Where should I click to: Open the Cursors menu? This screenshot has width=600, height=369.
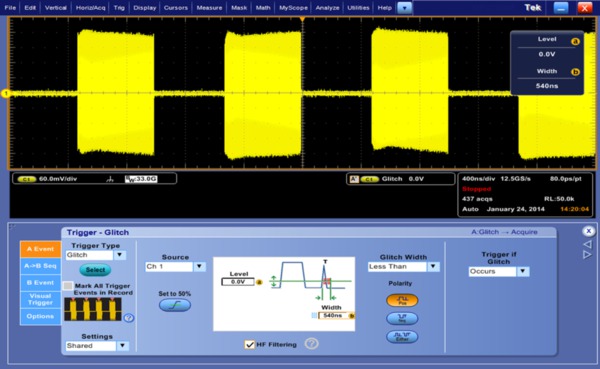coord(176,8)
